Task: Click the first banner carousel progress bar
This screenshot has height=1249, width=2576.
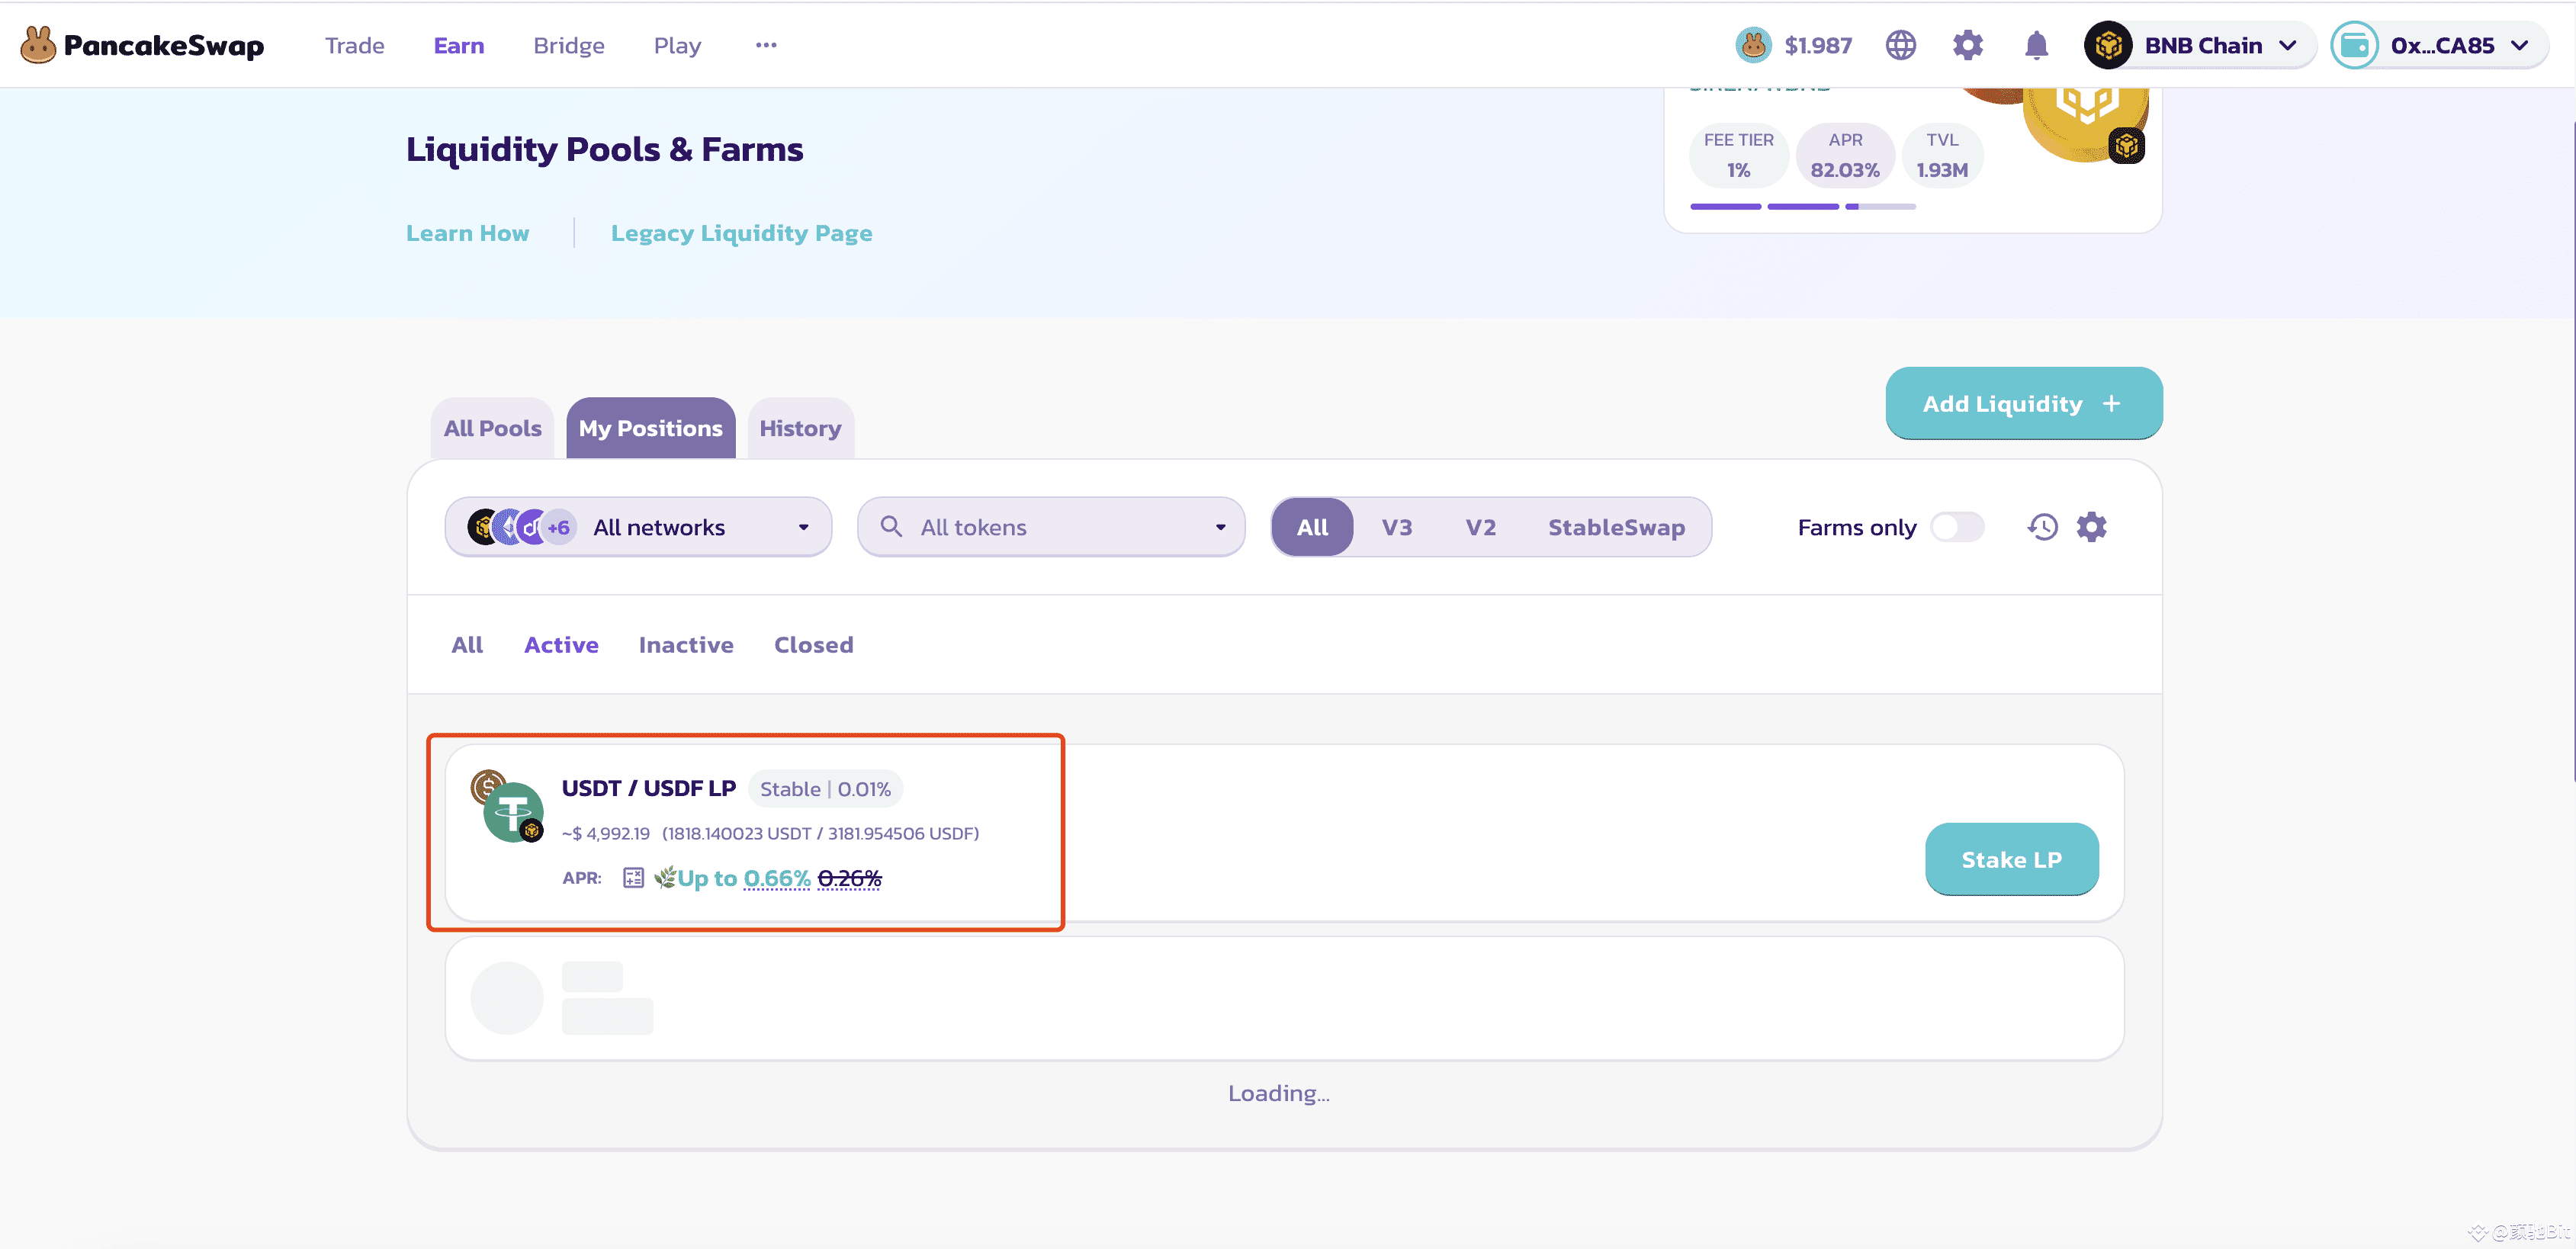Action: click(x=1725, y=206)
